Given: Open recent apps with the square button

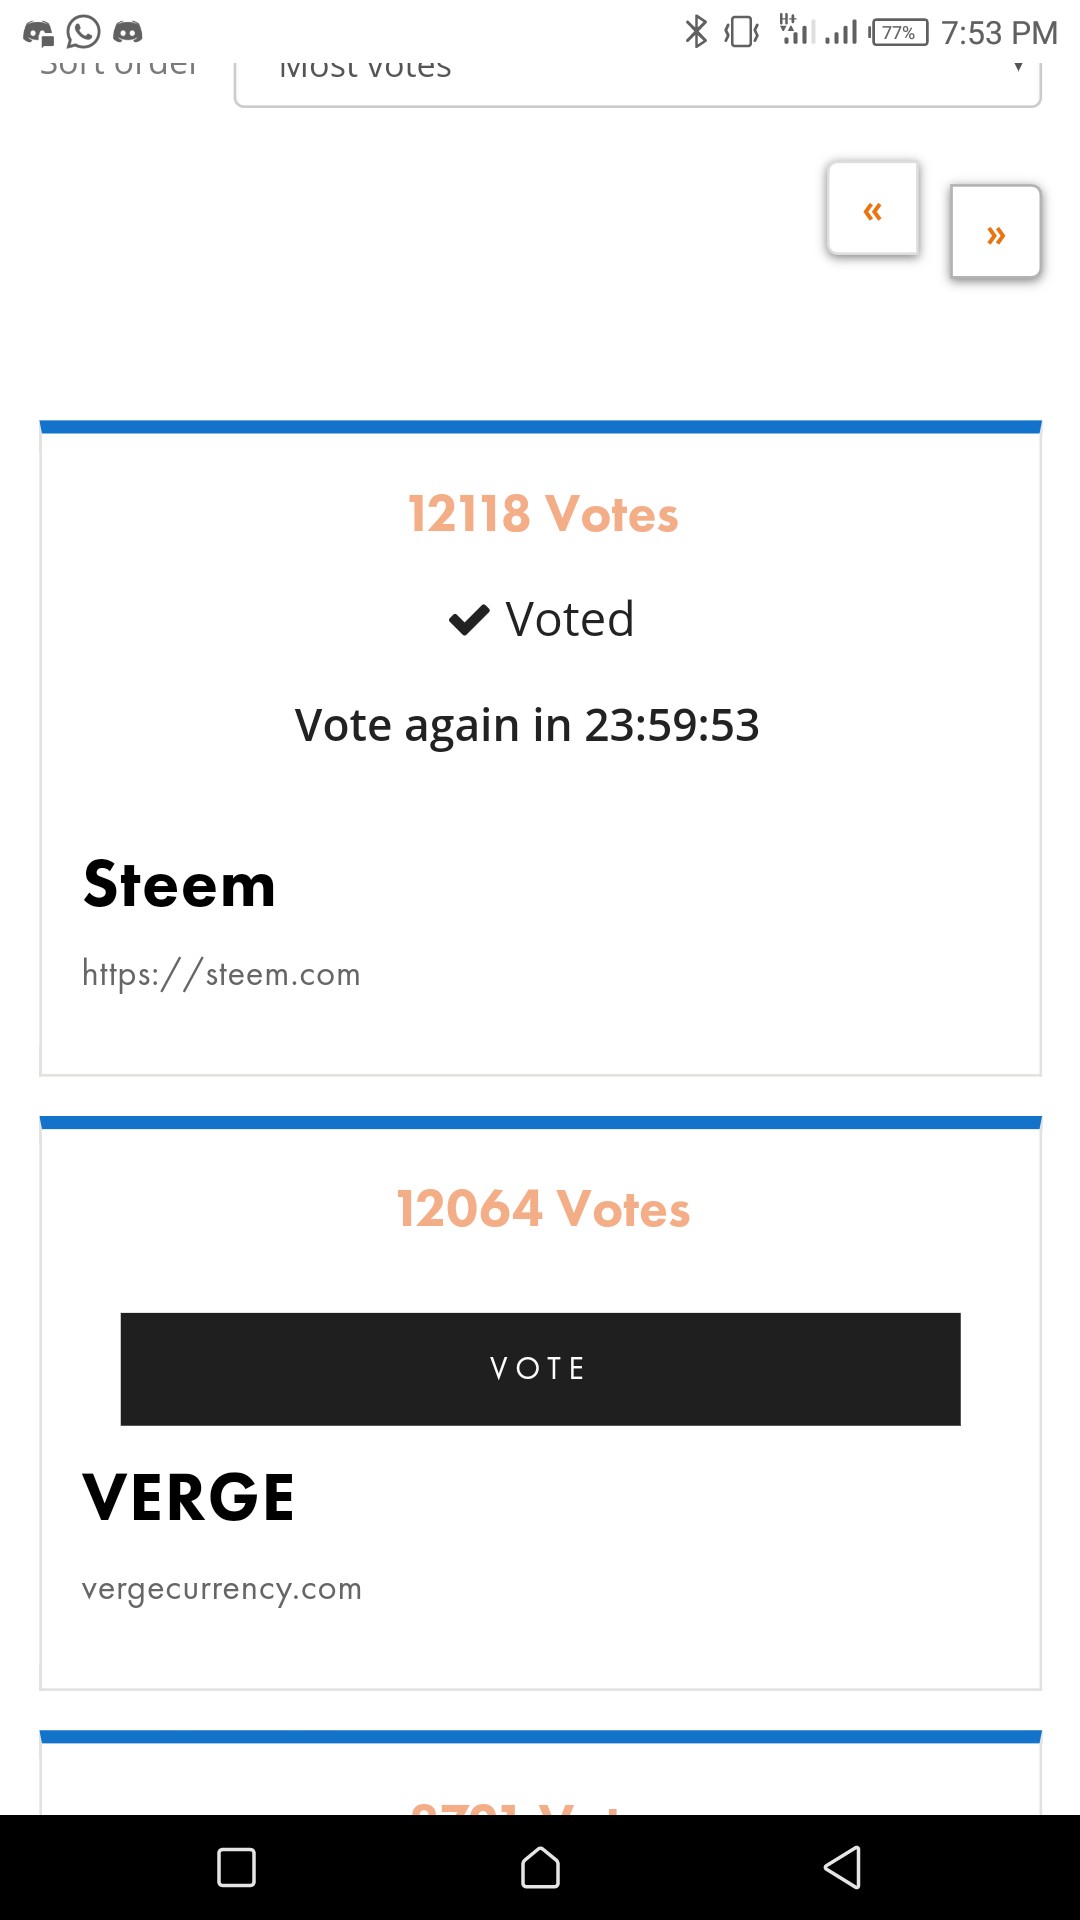Looking at the screenshot, I should (236, 1867).
